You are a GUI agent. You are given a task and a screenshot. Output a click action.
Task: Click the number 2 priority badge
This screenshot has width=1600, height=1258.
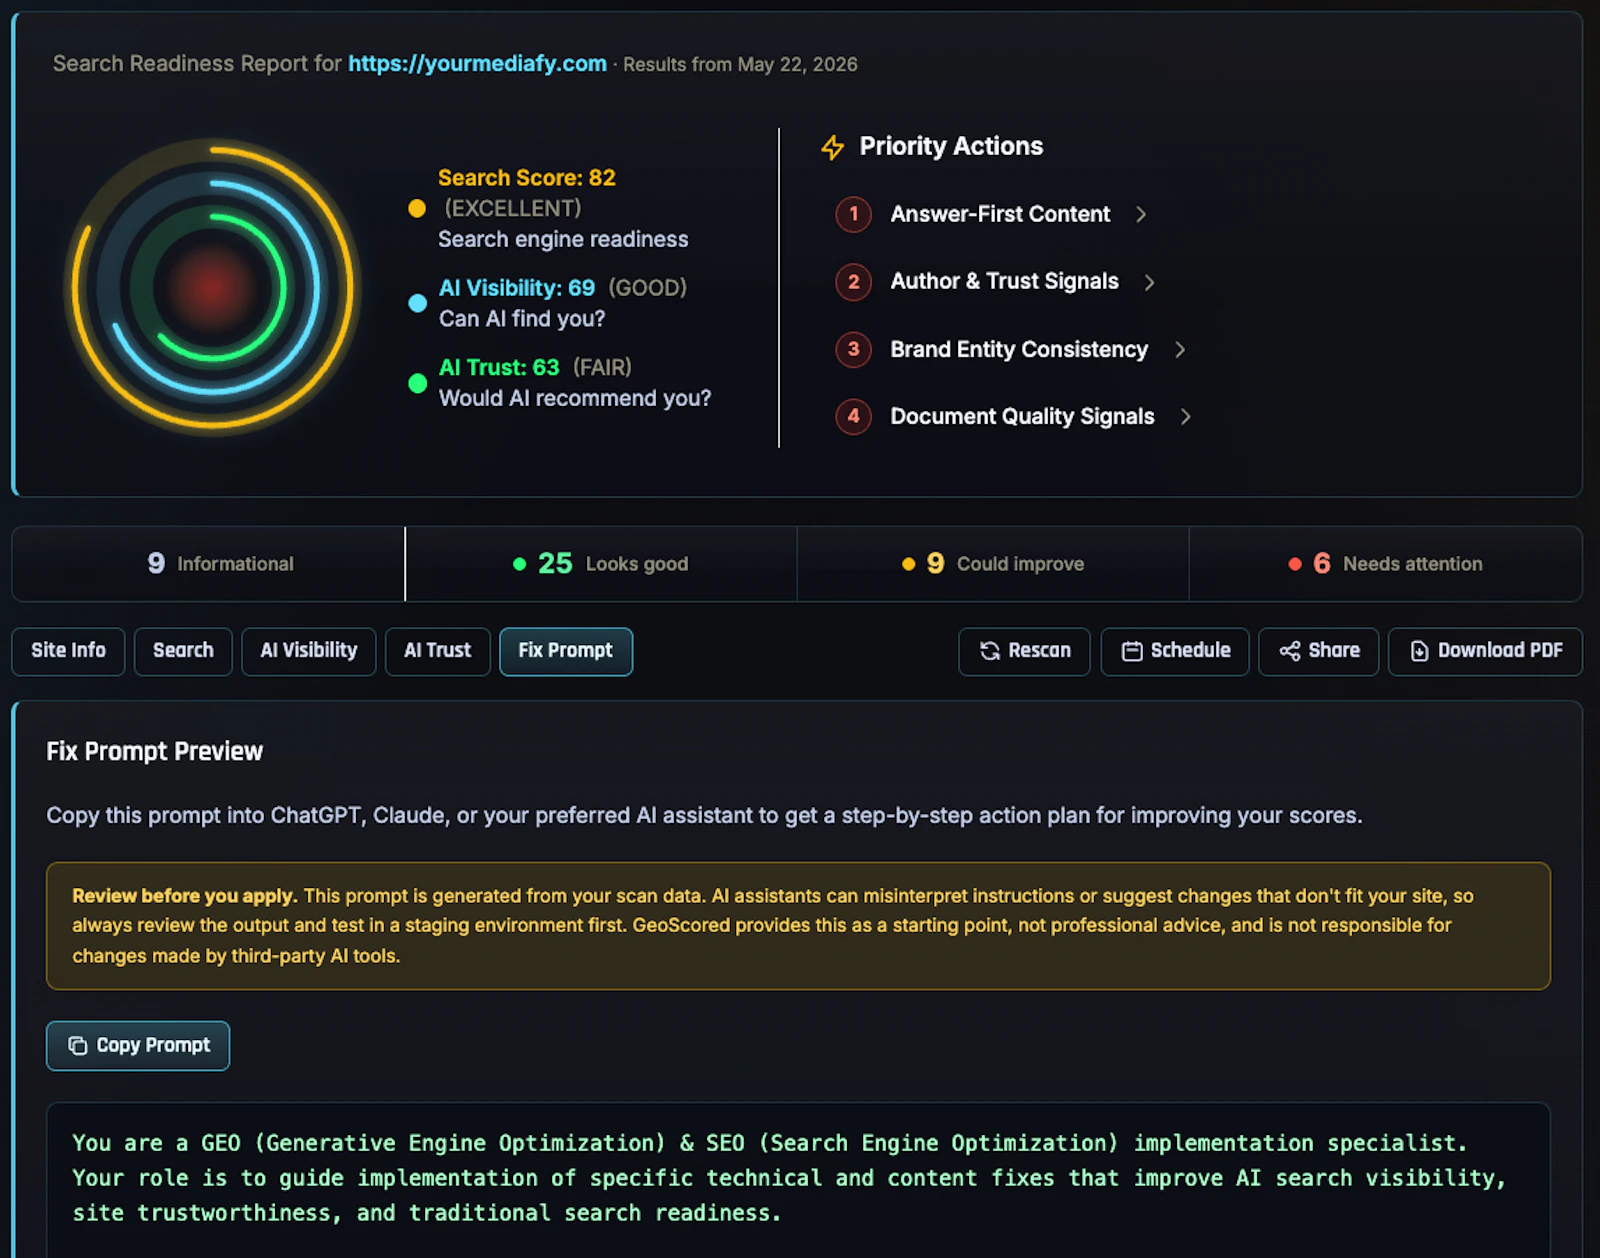(x=853, y=282)
